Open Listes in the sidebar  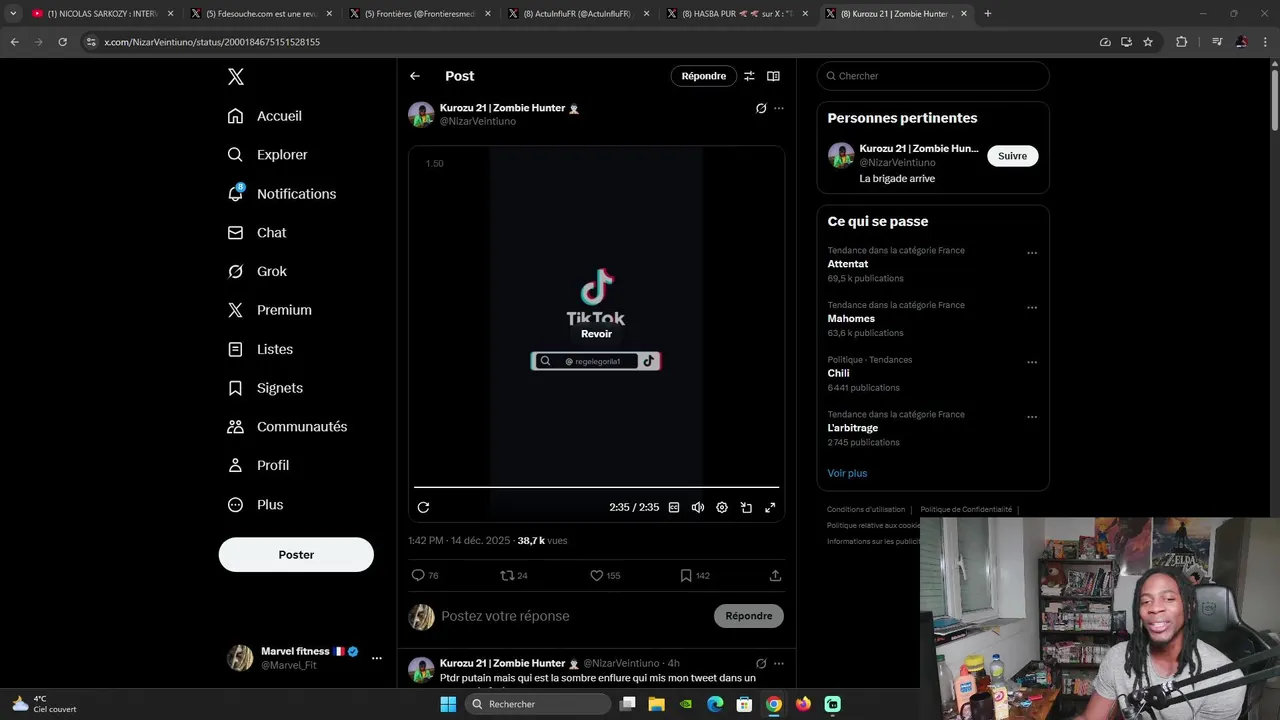[x=261, y=349]
